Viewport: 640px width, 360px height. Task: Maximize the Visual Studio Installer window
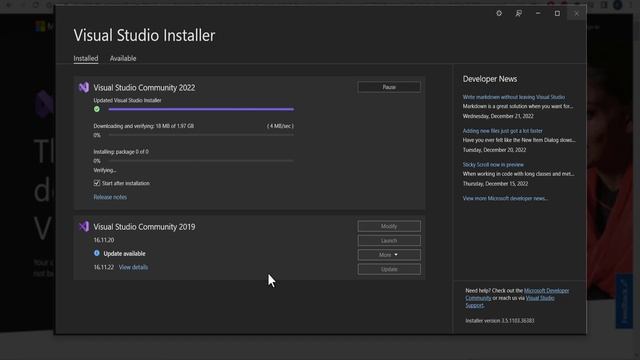click(557, 13)
